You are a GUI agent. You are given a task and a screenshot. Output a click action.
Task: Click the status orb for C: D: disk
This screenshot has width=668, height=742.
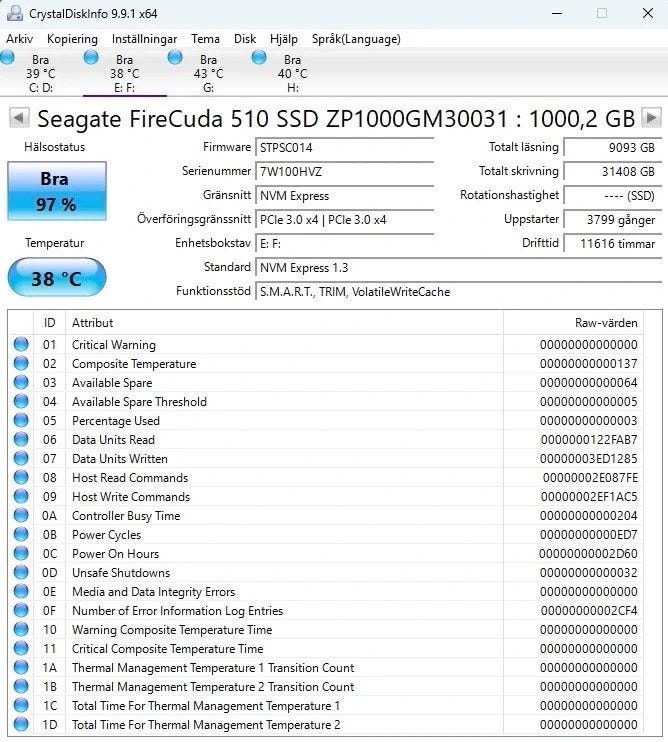pos(7,58)
